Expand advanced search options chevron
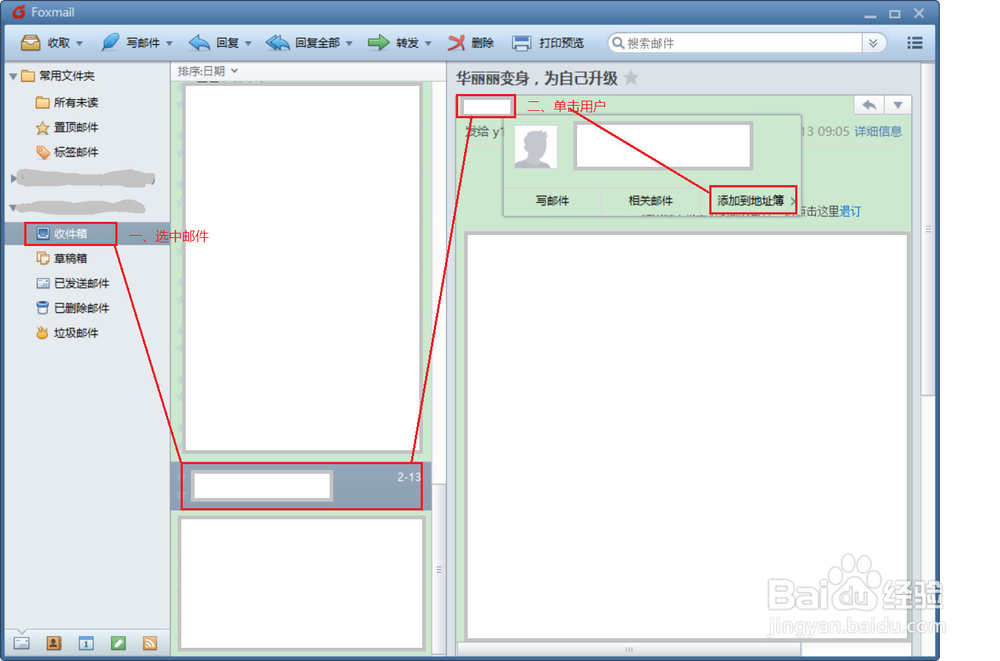 [873, 43]
